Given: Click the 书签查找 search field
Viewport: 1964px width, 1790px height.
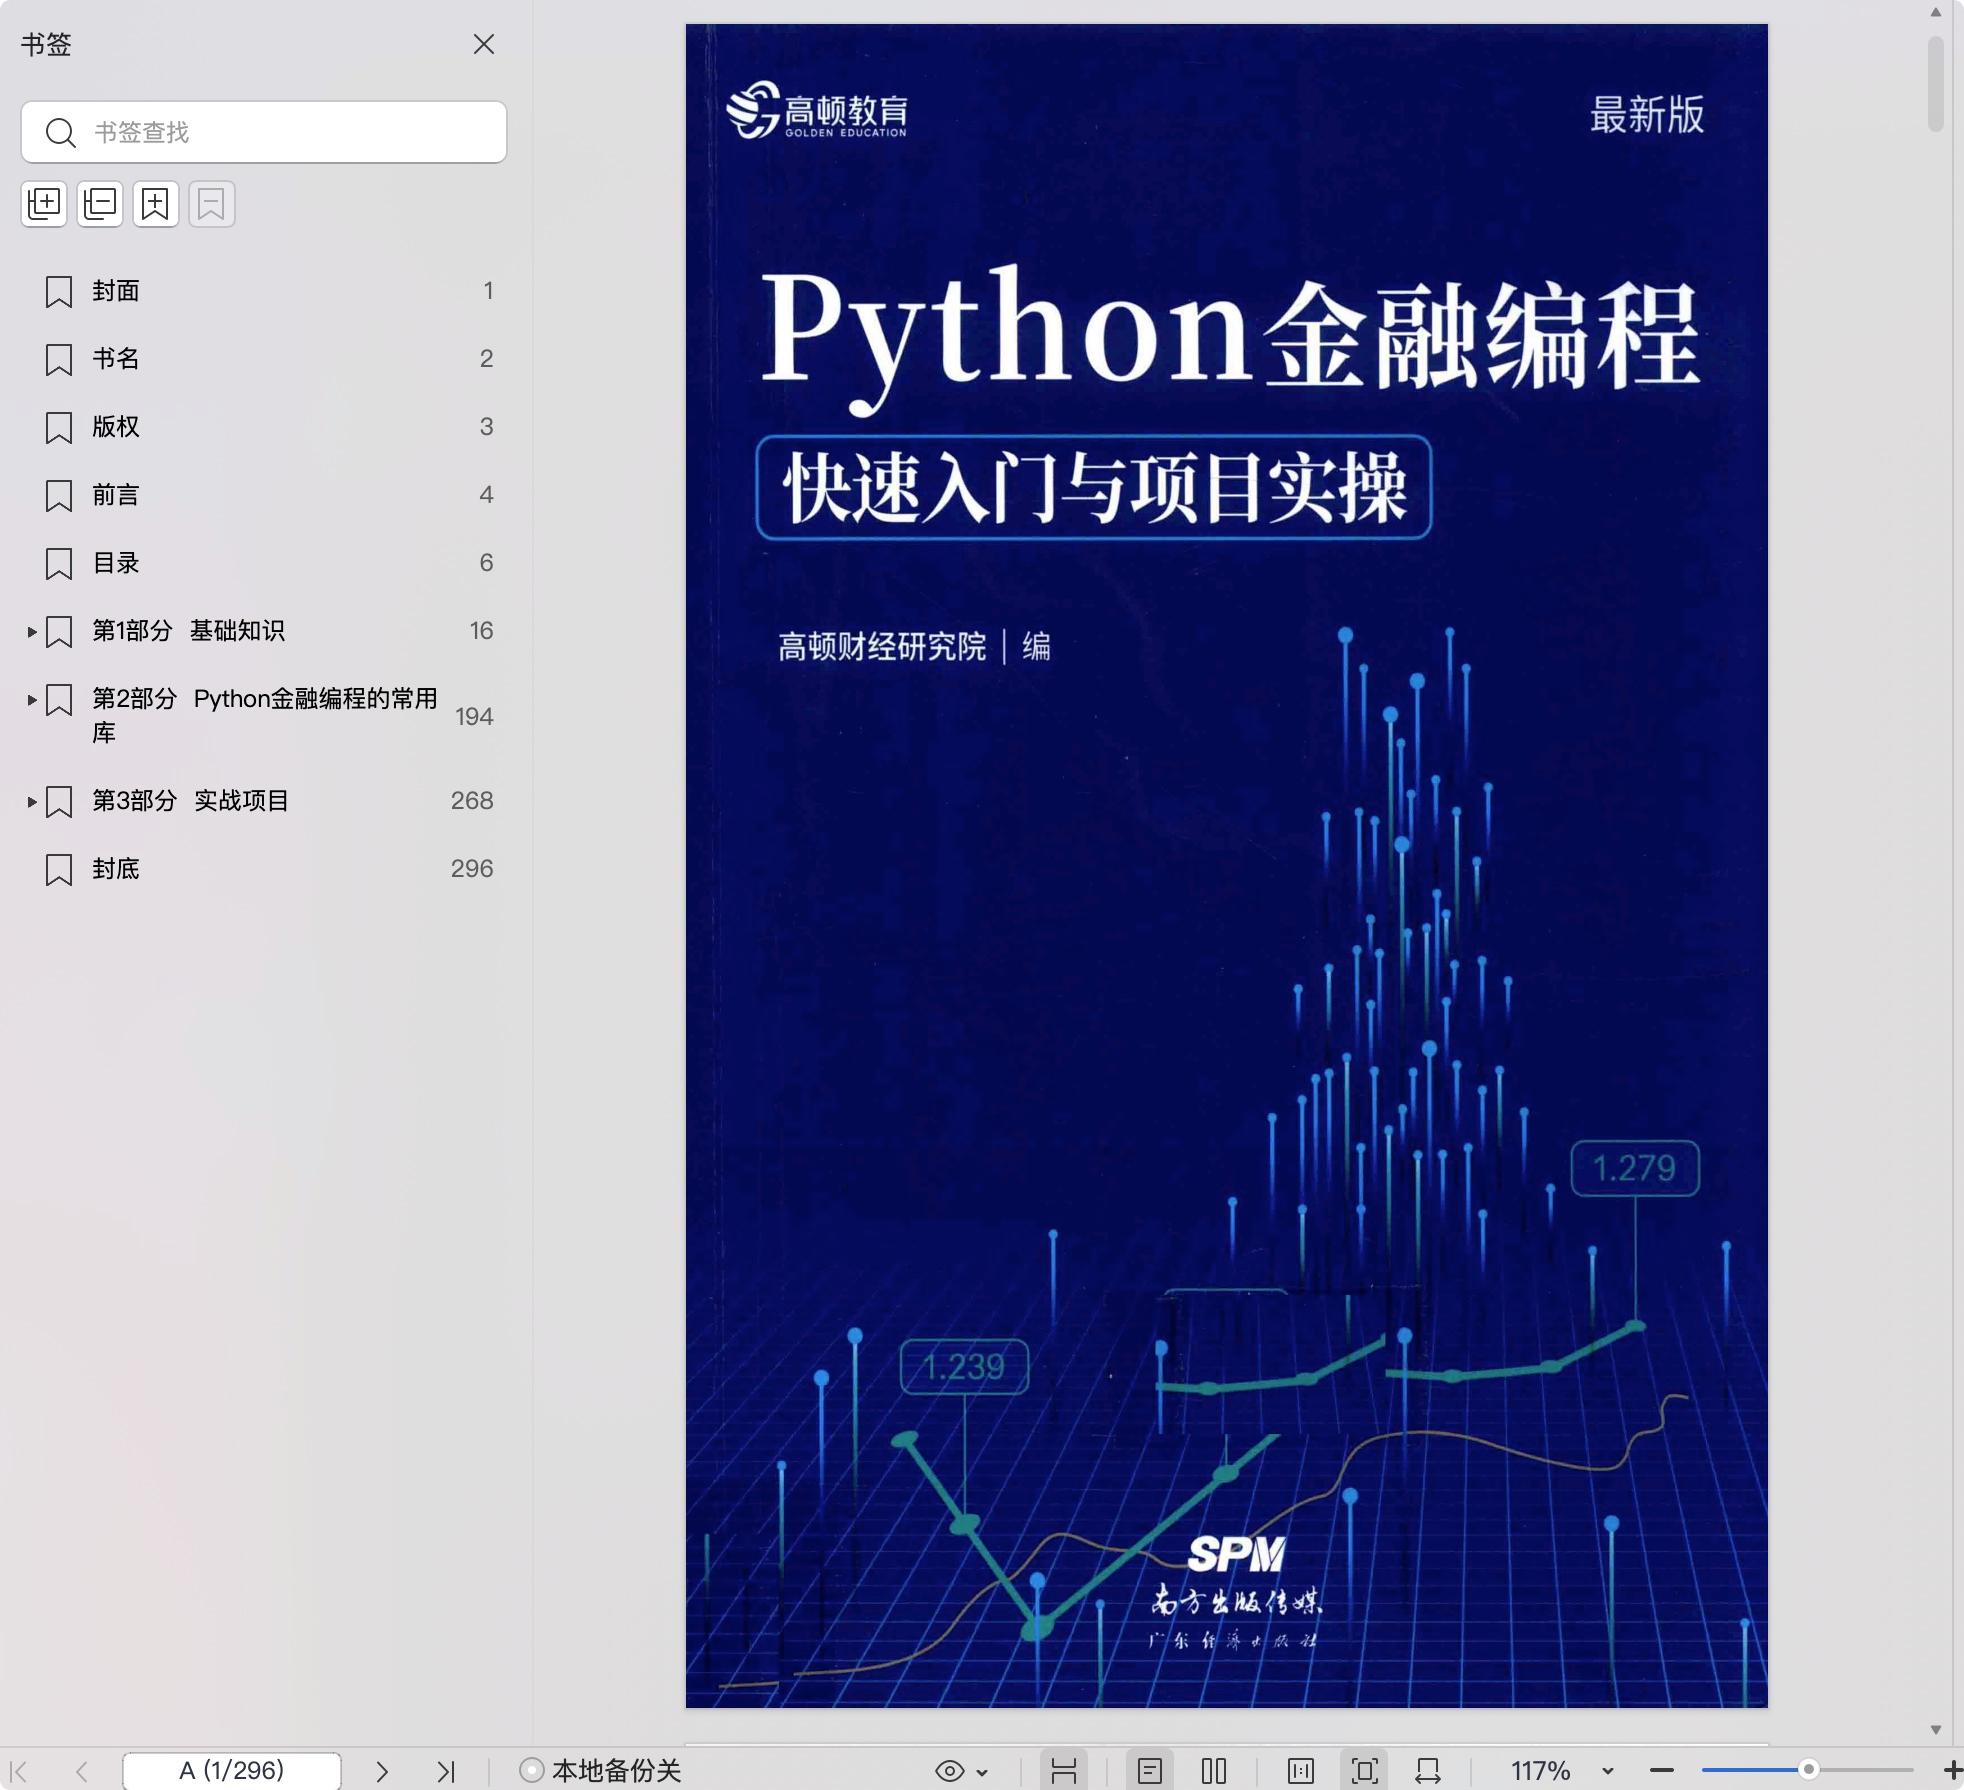Looking at the screenshot, I should pyautogui.click(x=264, y=132).
